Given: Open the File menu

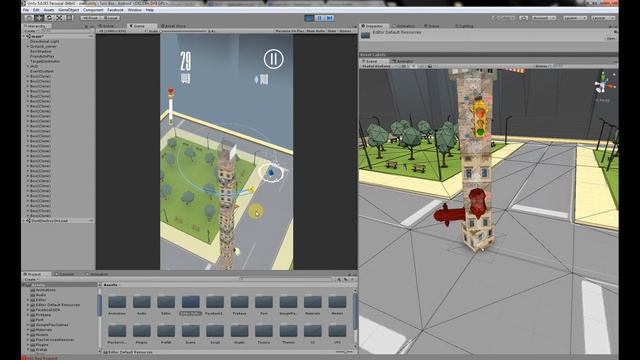Looking at the screenshot, I should point(26,10).
